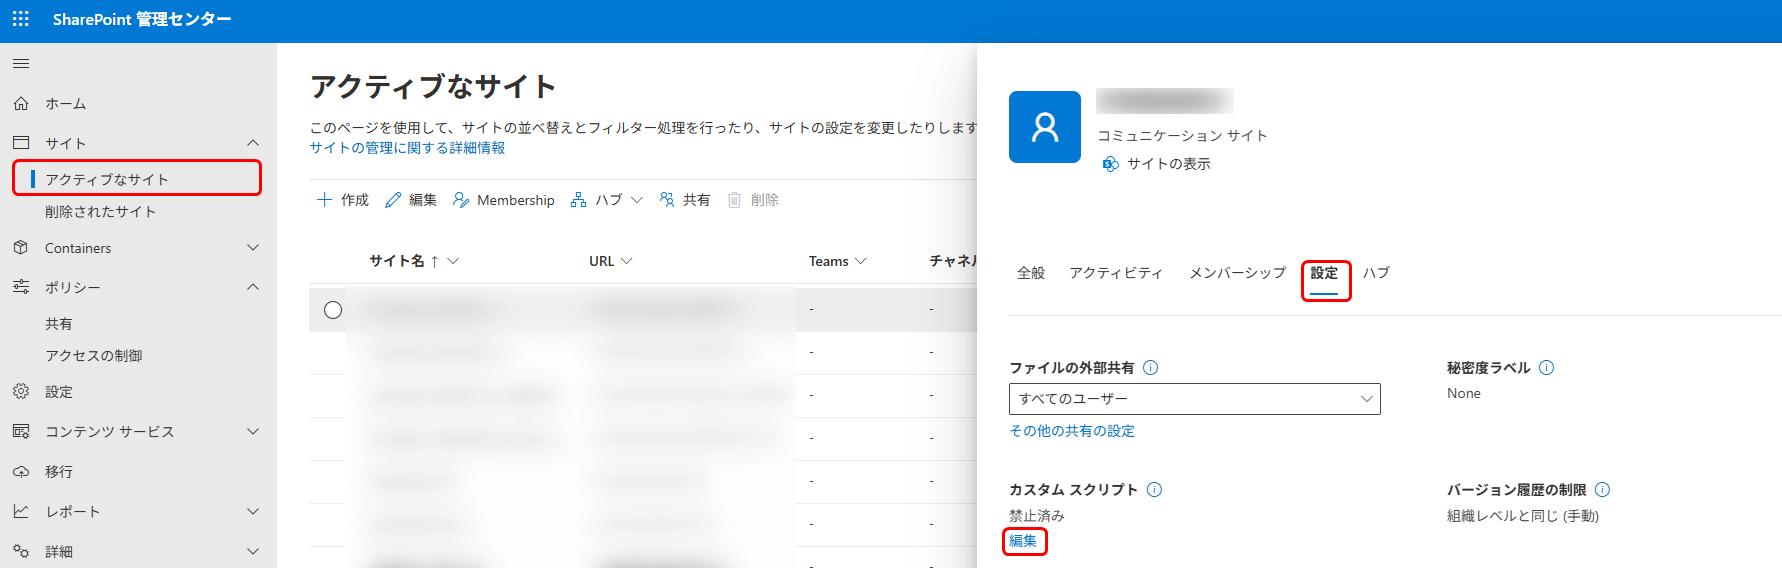The width and height of the screenshot is (1782, 568).
Task: Click the Containers cube icon
Action: coord(21,247)
